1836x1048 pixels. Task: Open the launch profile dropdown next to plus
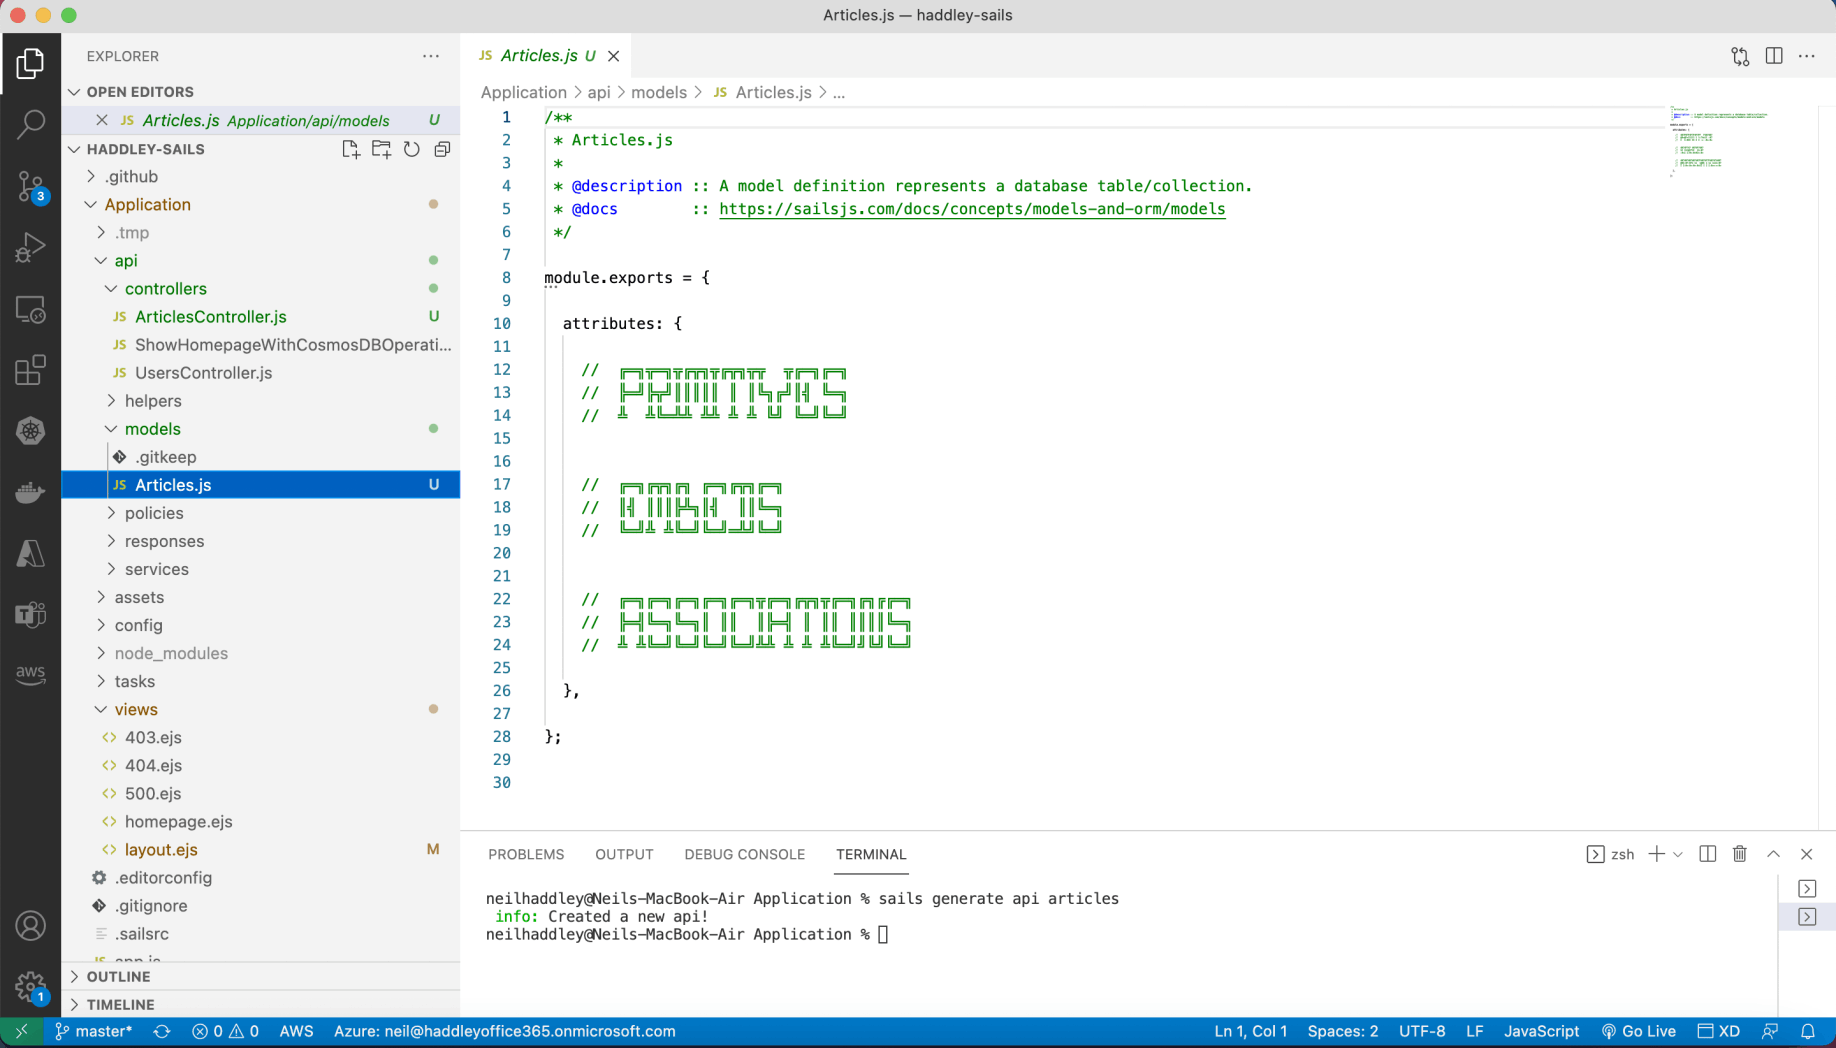pos(1678,854)
